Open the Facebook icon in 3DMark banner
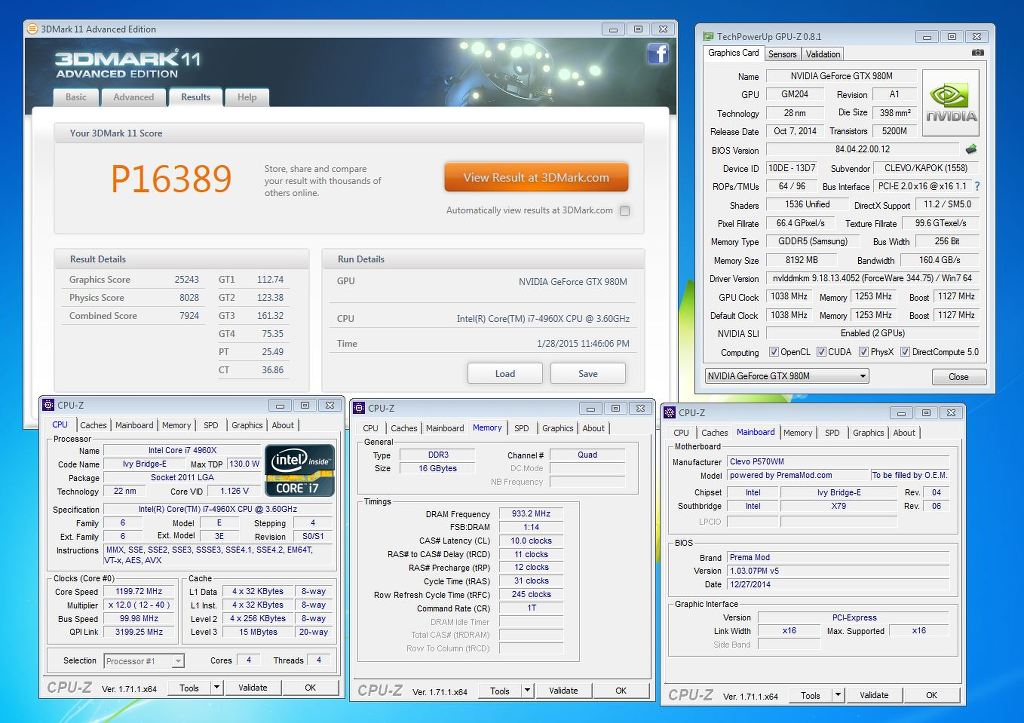 pos(658,53)
